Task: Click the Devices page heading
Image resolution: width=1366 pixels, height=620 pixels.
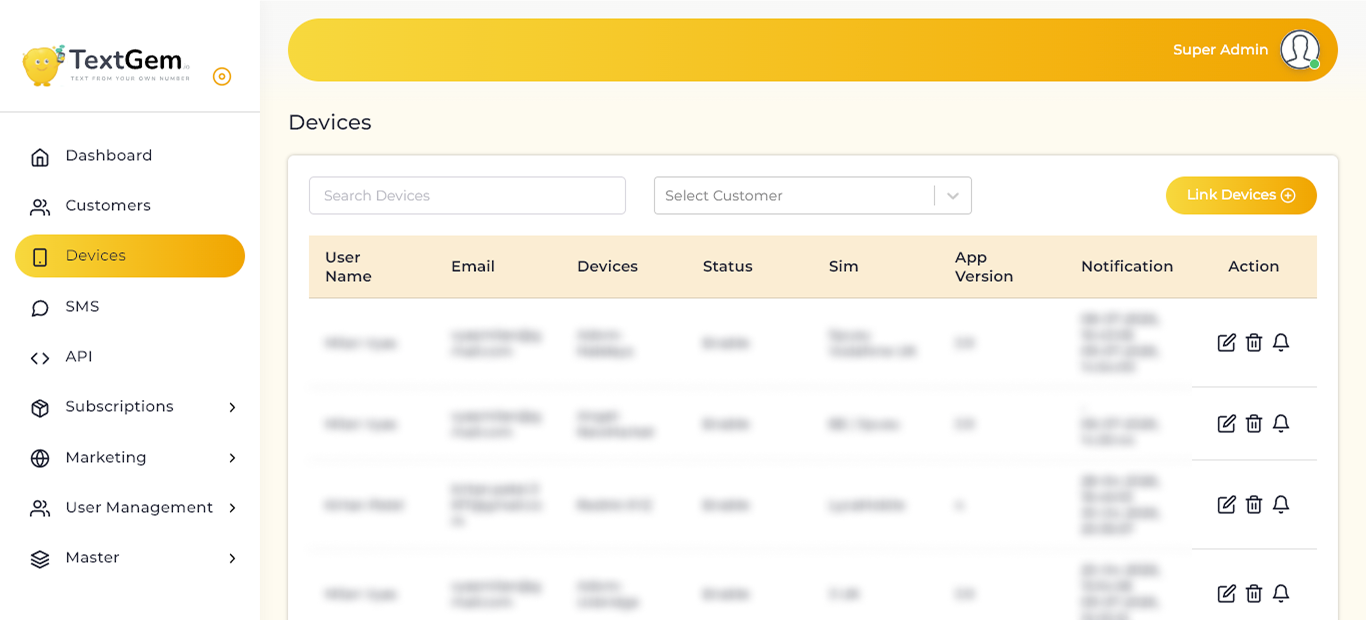Action: click(330, 123)
